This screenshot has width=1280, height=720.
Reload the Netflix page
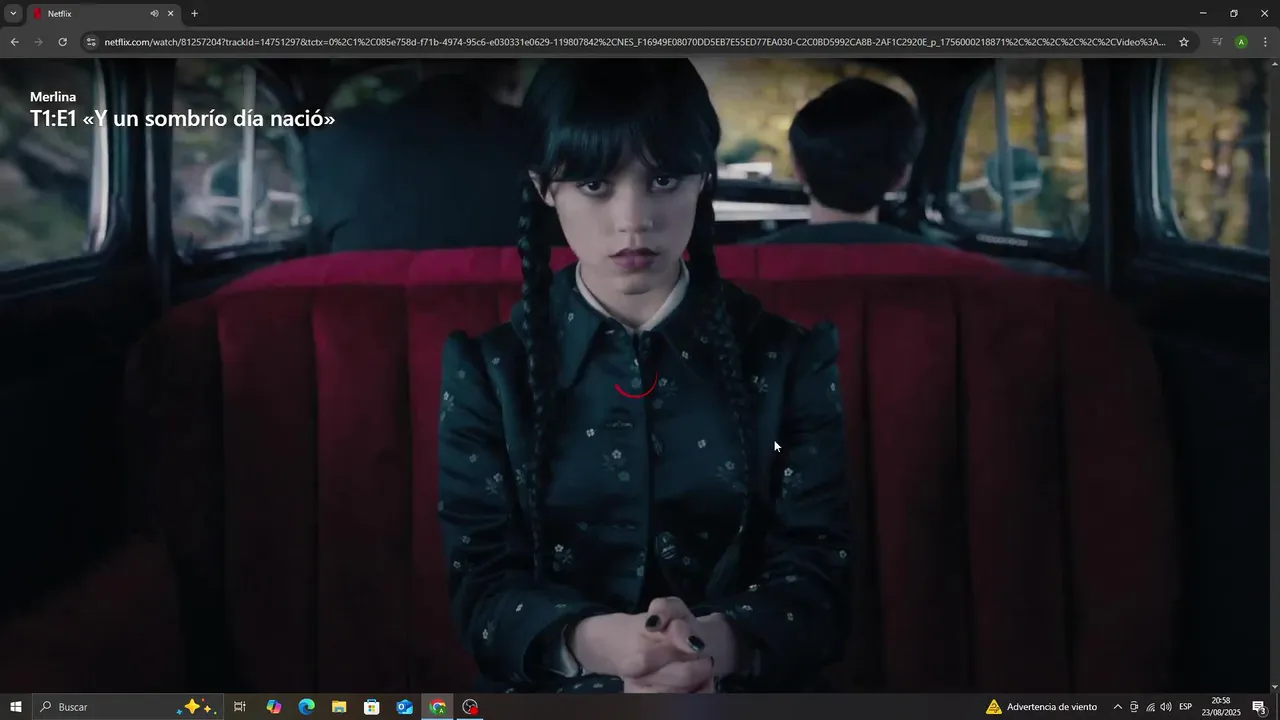[x=62, y=42]
